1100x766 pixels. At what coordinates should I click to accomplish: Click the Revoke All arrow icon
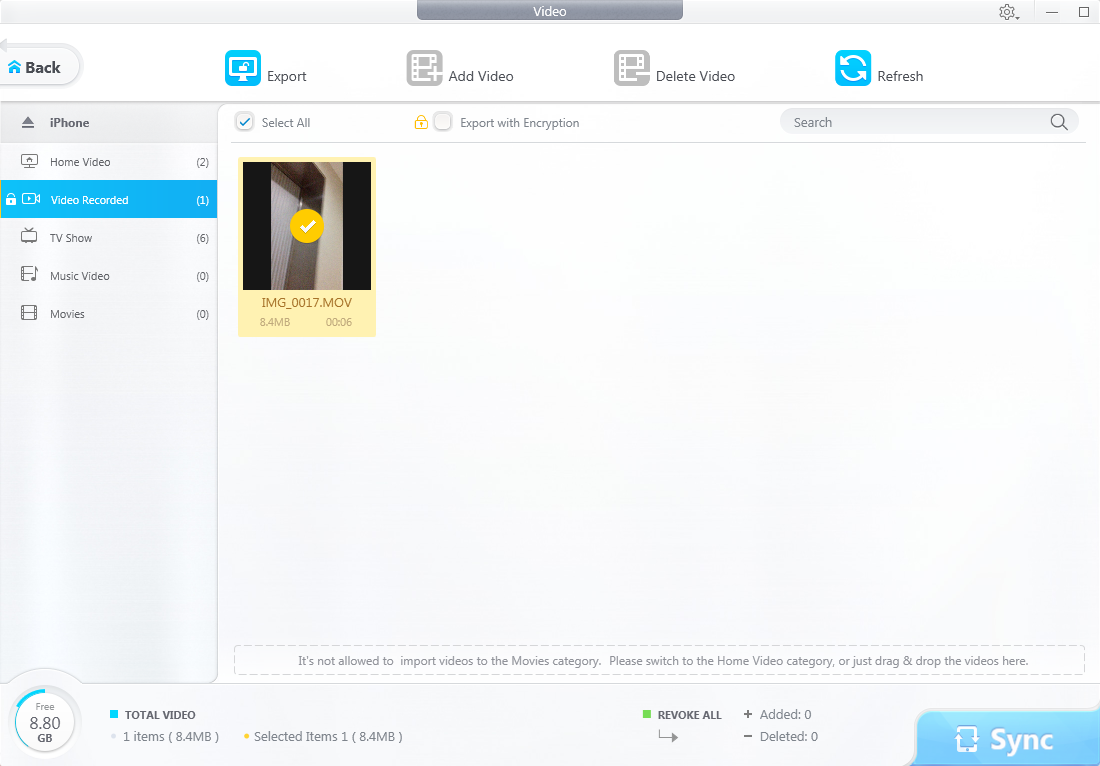668,737
